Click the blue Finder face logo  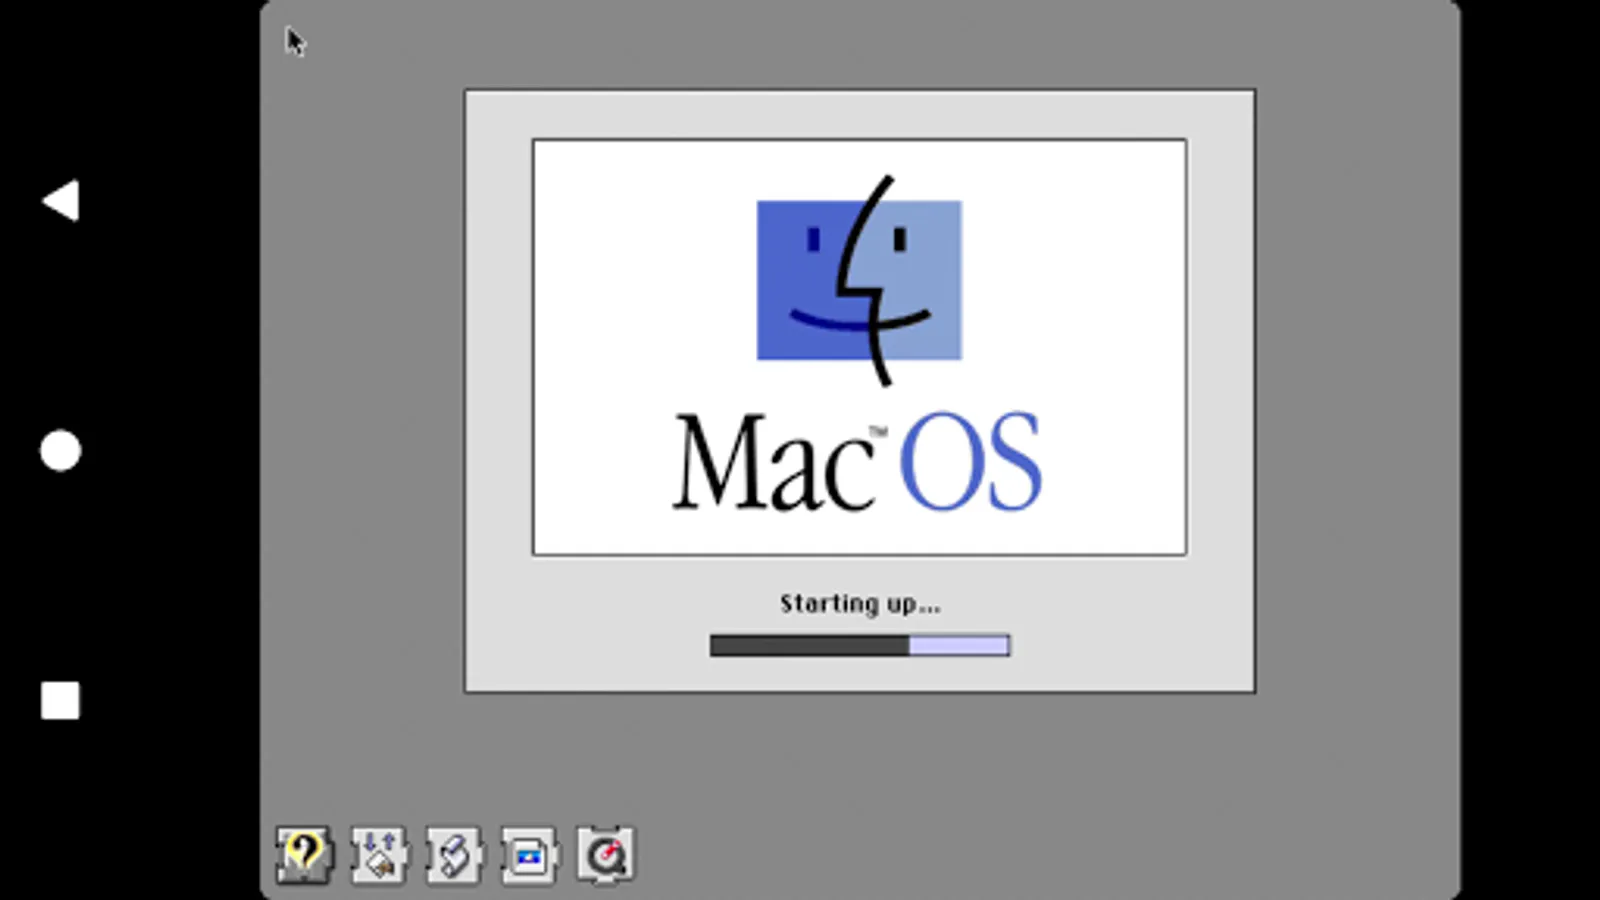tap(859, 280)
